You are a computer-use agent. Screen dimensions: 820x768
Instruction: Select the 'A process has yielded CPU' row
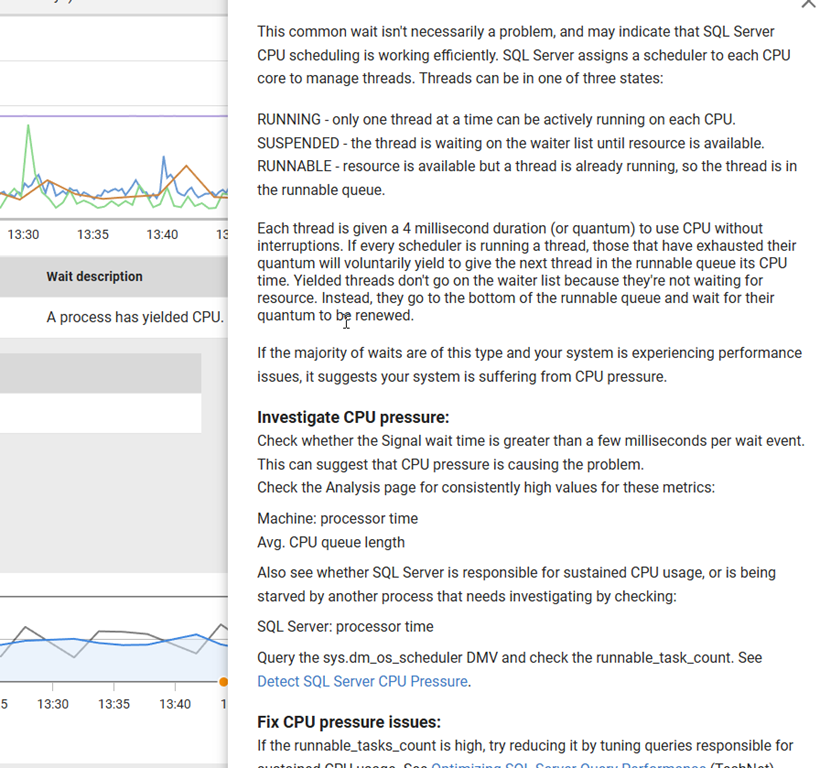[x=134, y=317]
